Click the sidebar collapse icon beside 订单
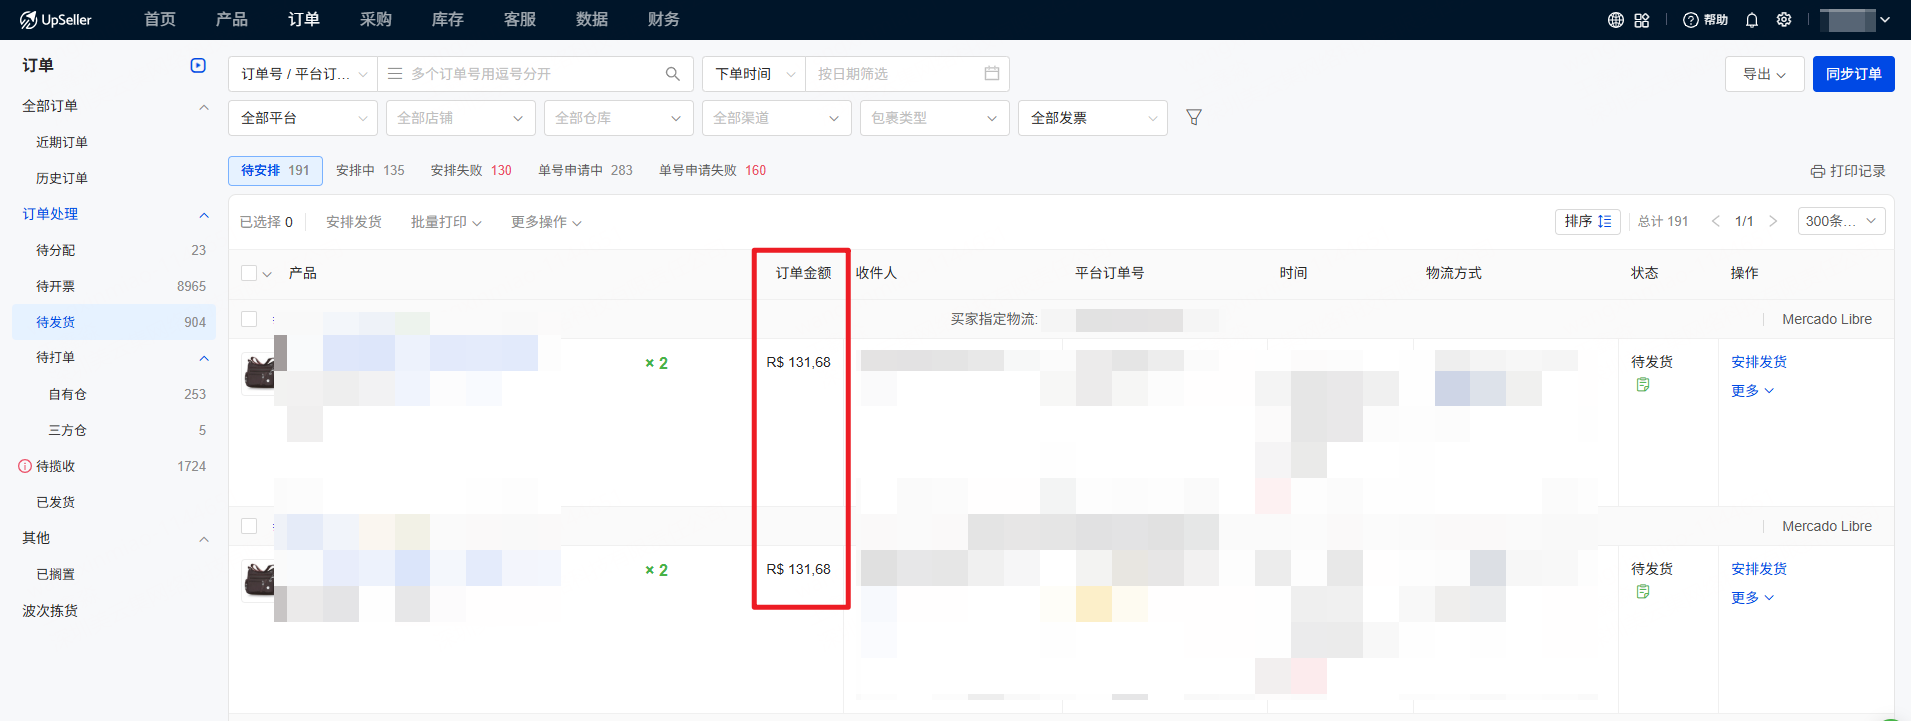Image resolution: width=1911 pixels, height=721 pixels. point(198,66)
